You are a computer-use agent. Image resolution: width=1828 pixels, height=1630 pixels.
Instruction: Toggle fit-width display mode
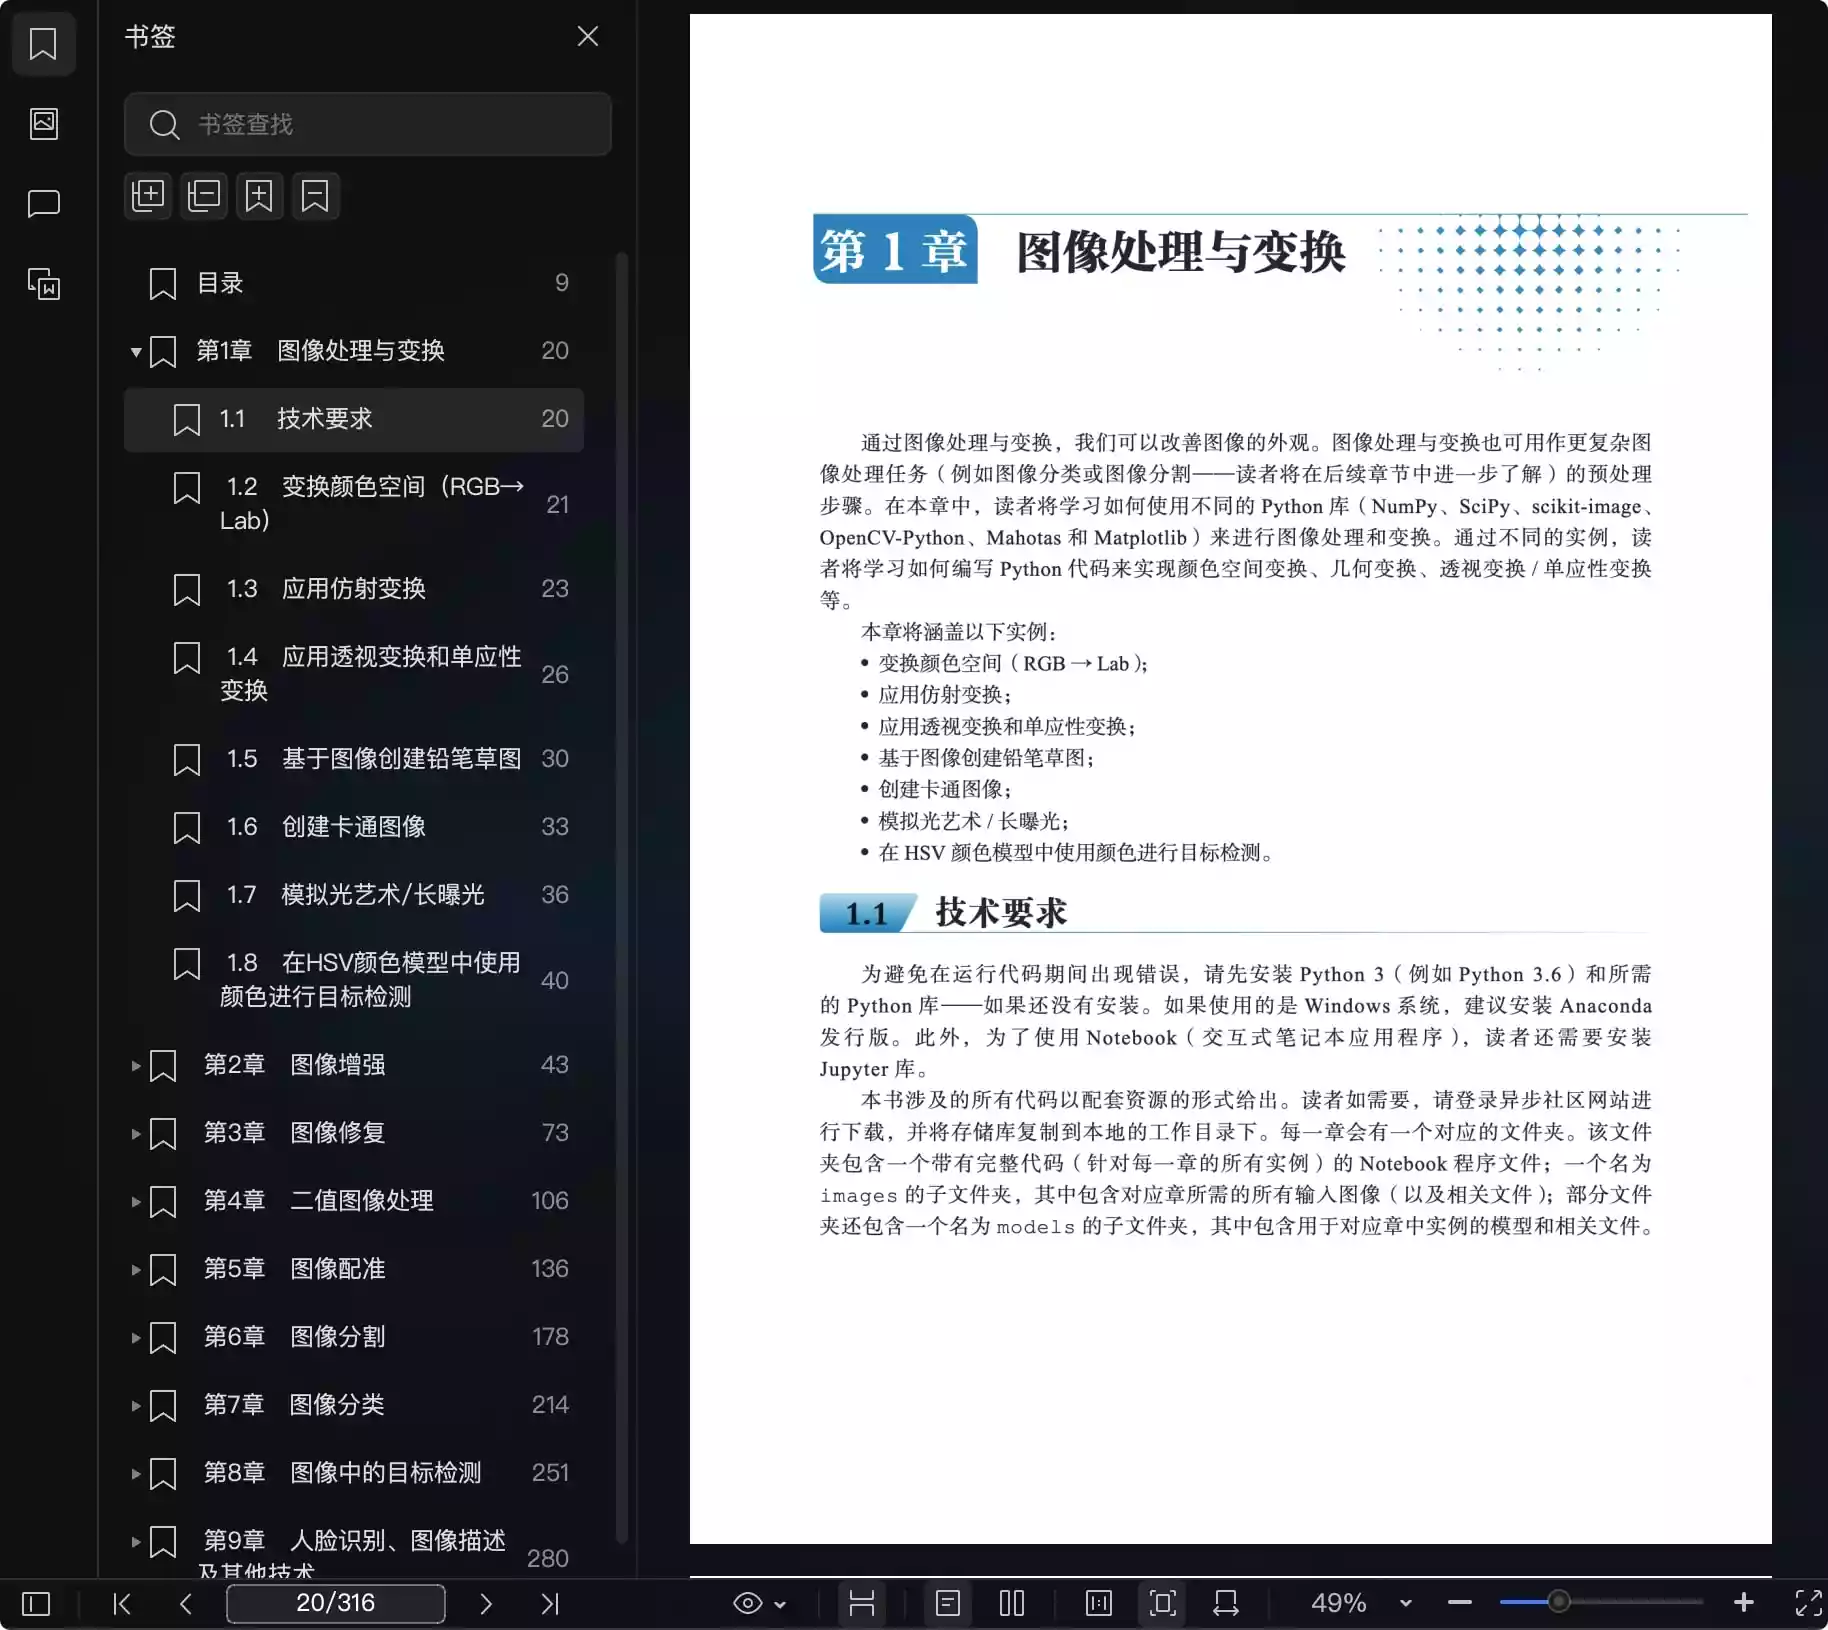[x=1227, y=1603]
